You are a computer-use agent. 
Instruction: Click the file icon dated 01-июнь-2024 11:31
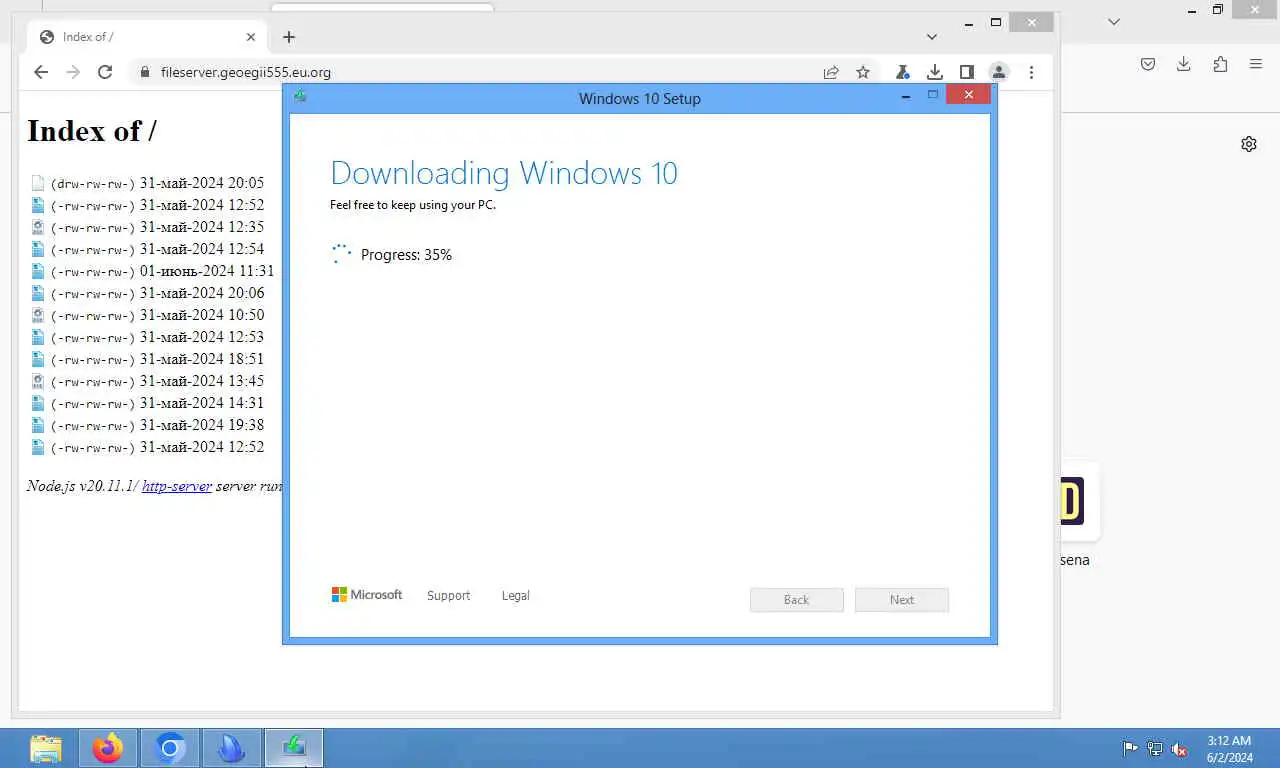[x=38, y=271]
